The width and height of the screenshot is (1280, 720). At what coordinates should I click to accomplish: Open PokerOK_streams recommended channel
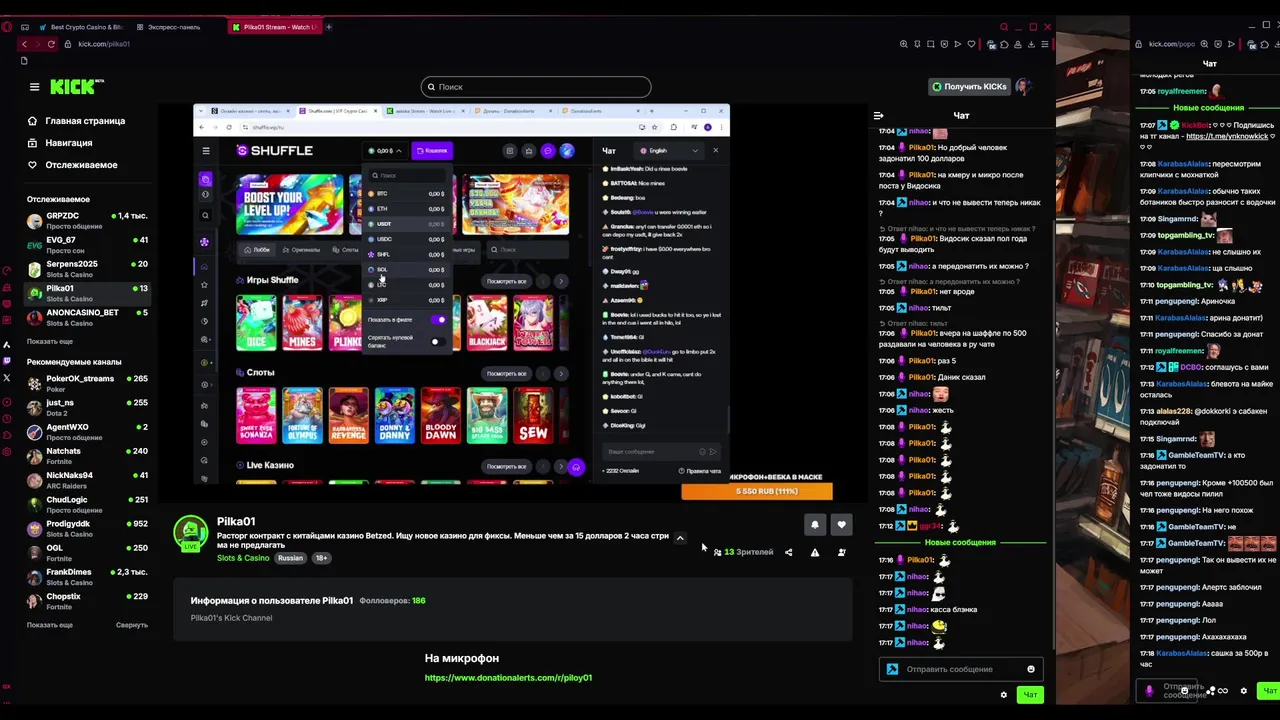coord(87,383)
